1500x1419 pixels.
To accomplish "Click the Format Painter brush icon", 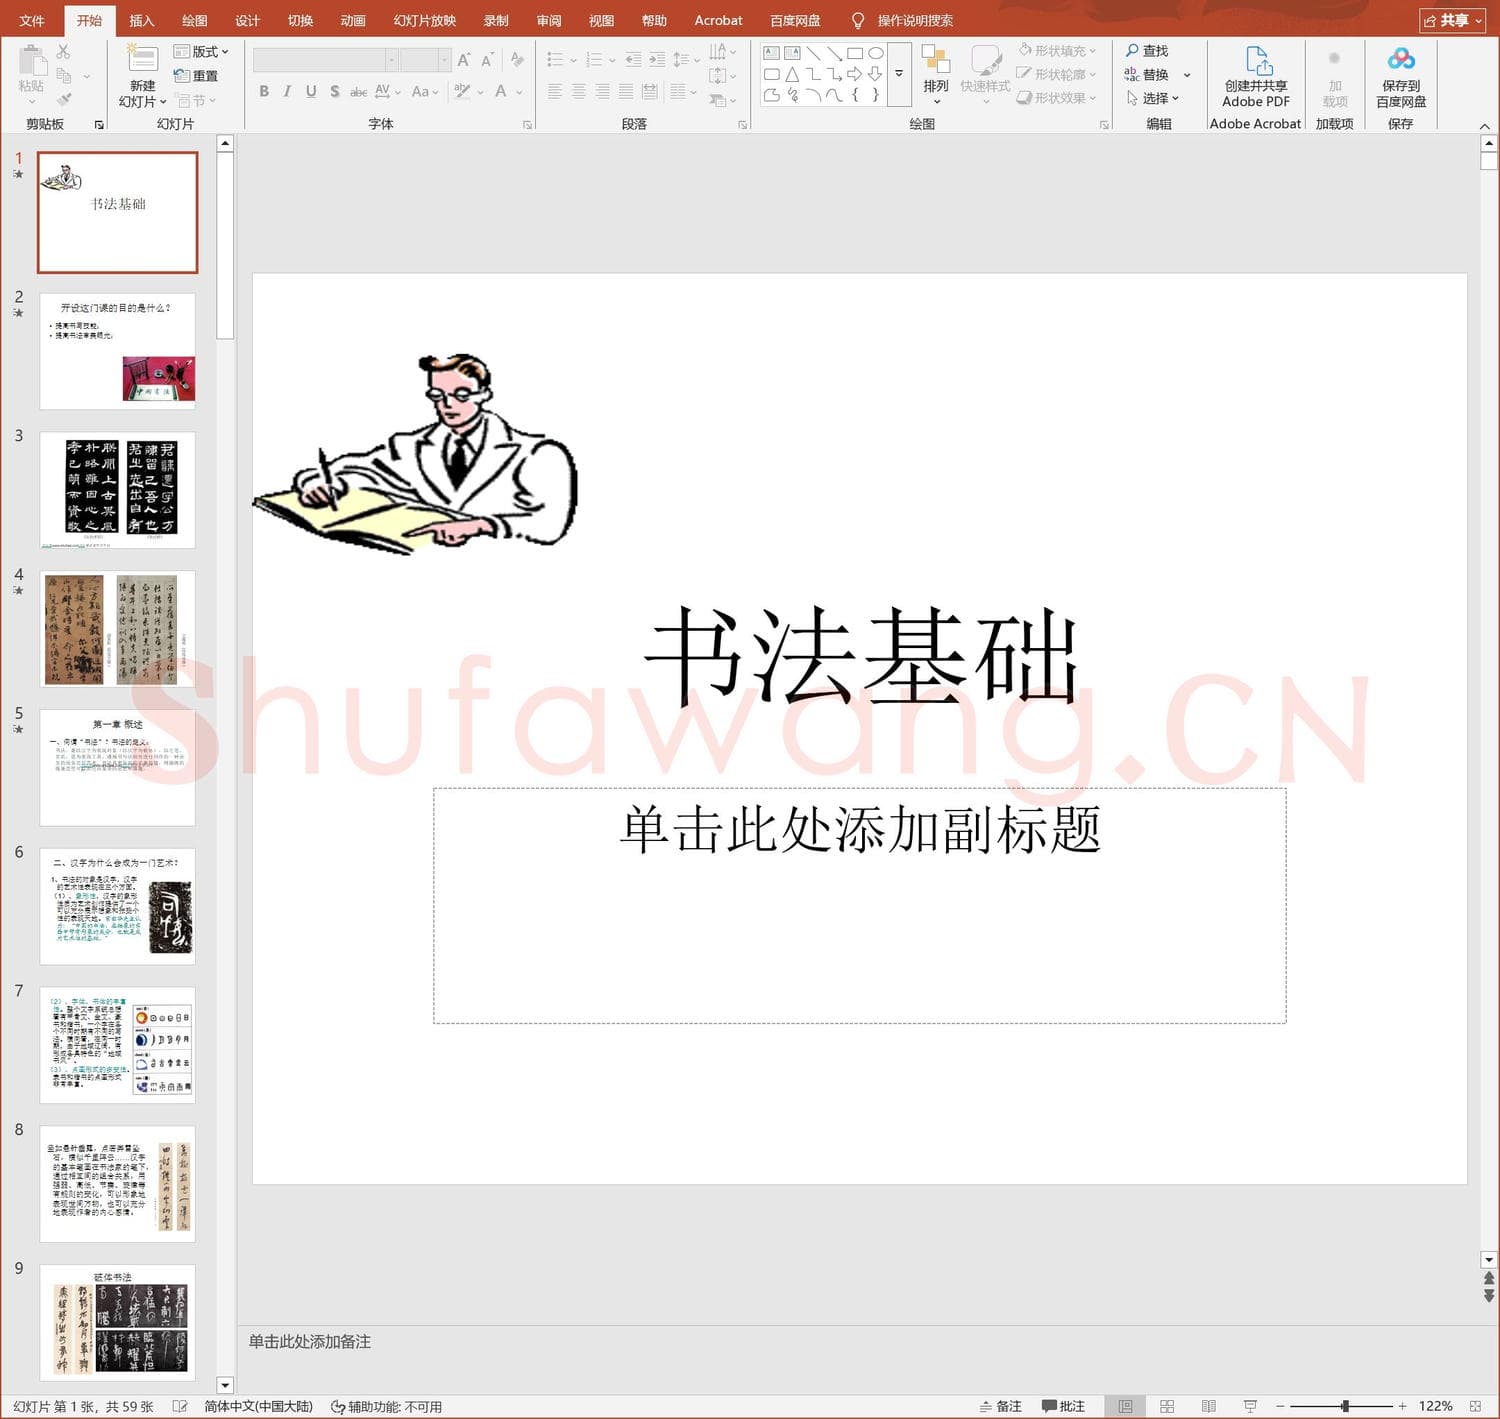I will (x=64, y=99).
